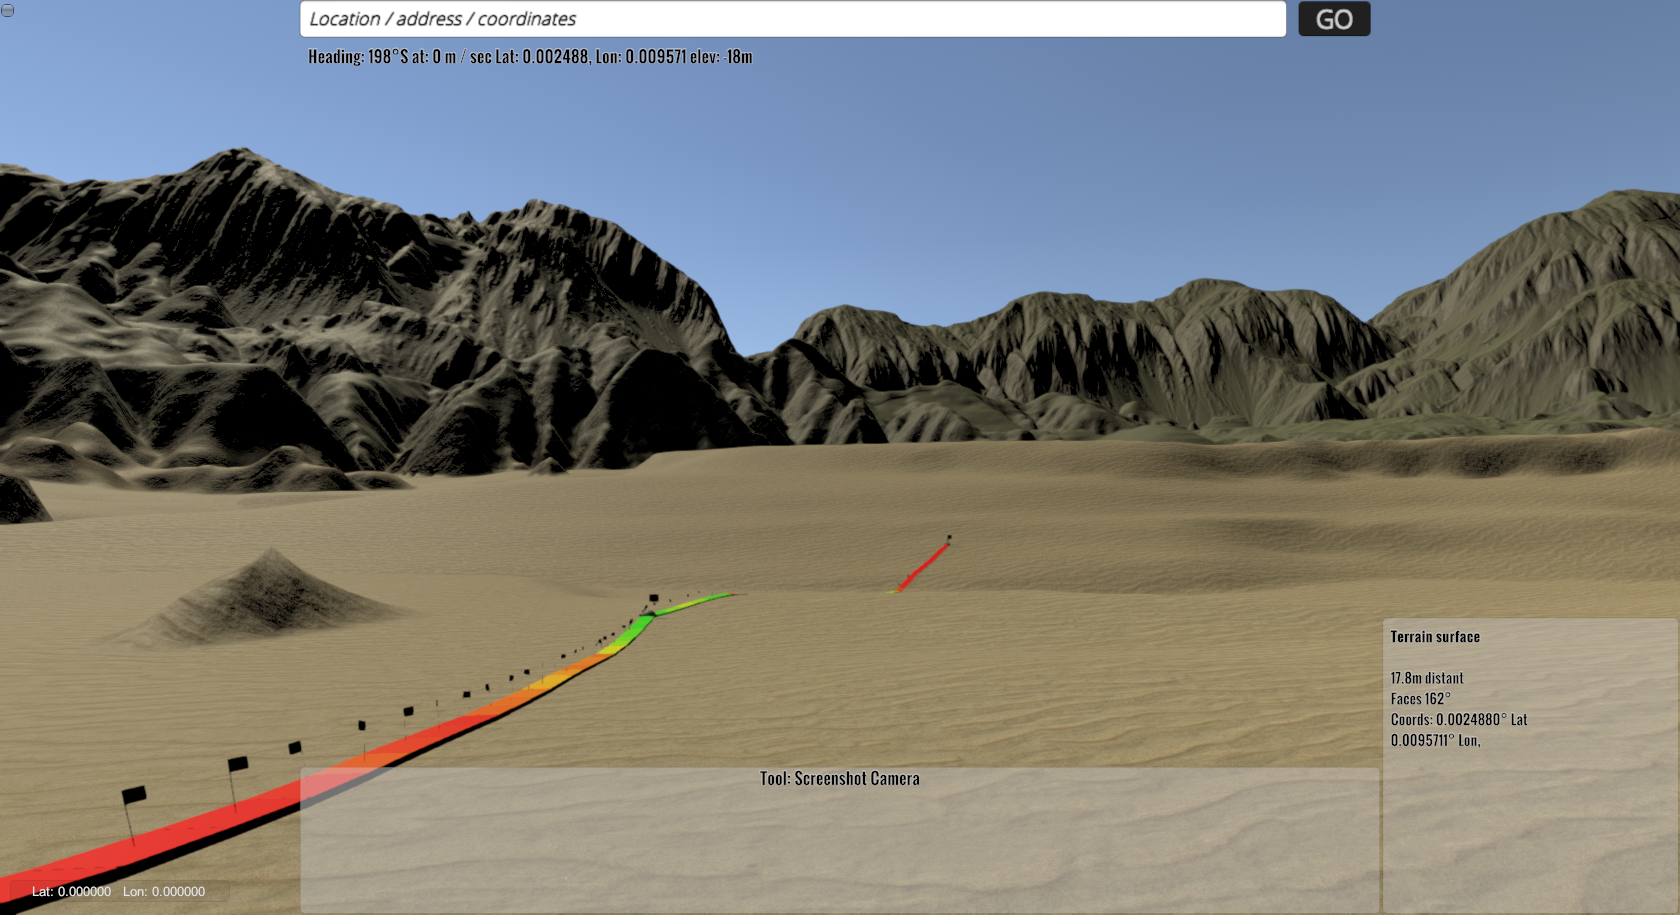Image resolution: width=1680 pixels, height=915 pixels.
Task: Focus the Location / address / coordinates field
Action: pos(792,19)
